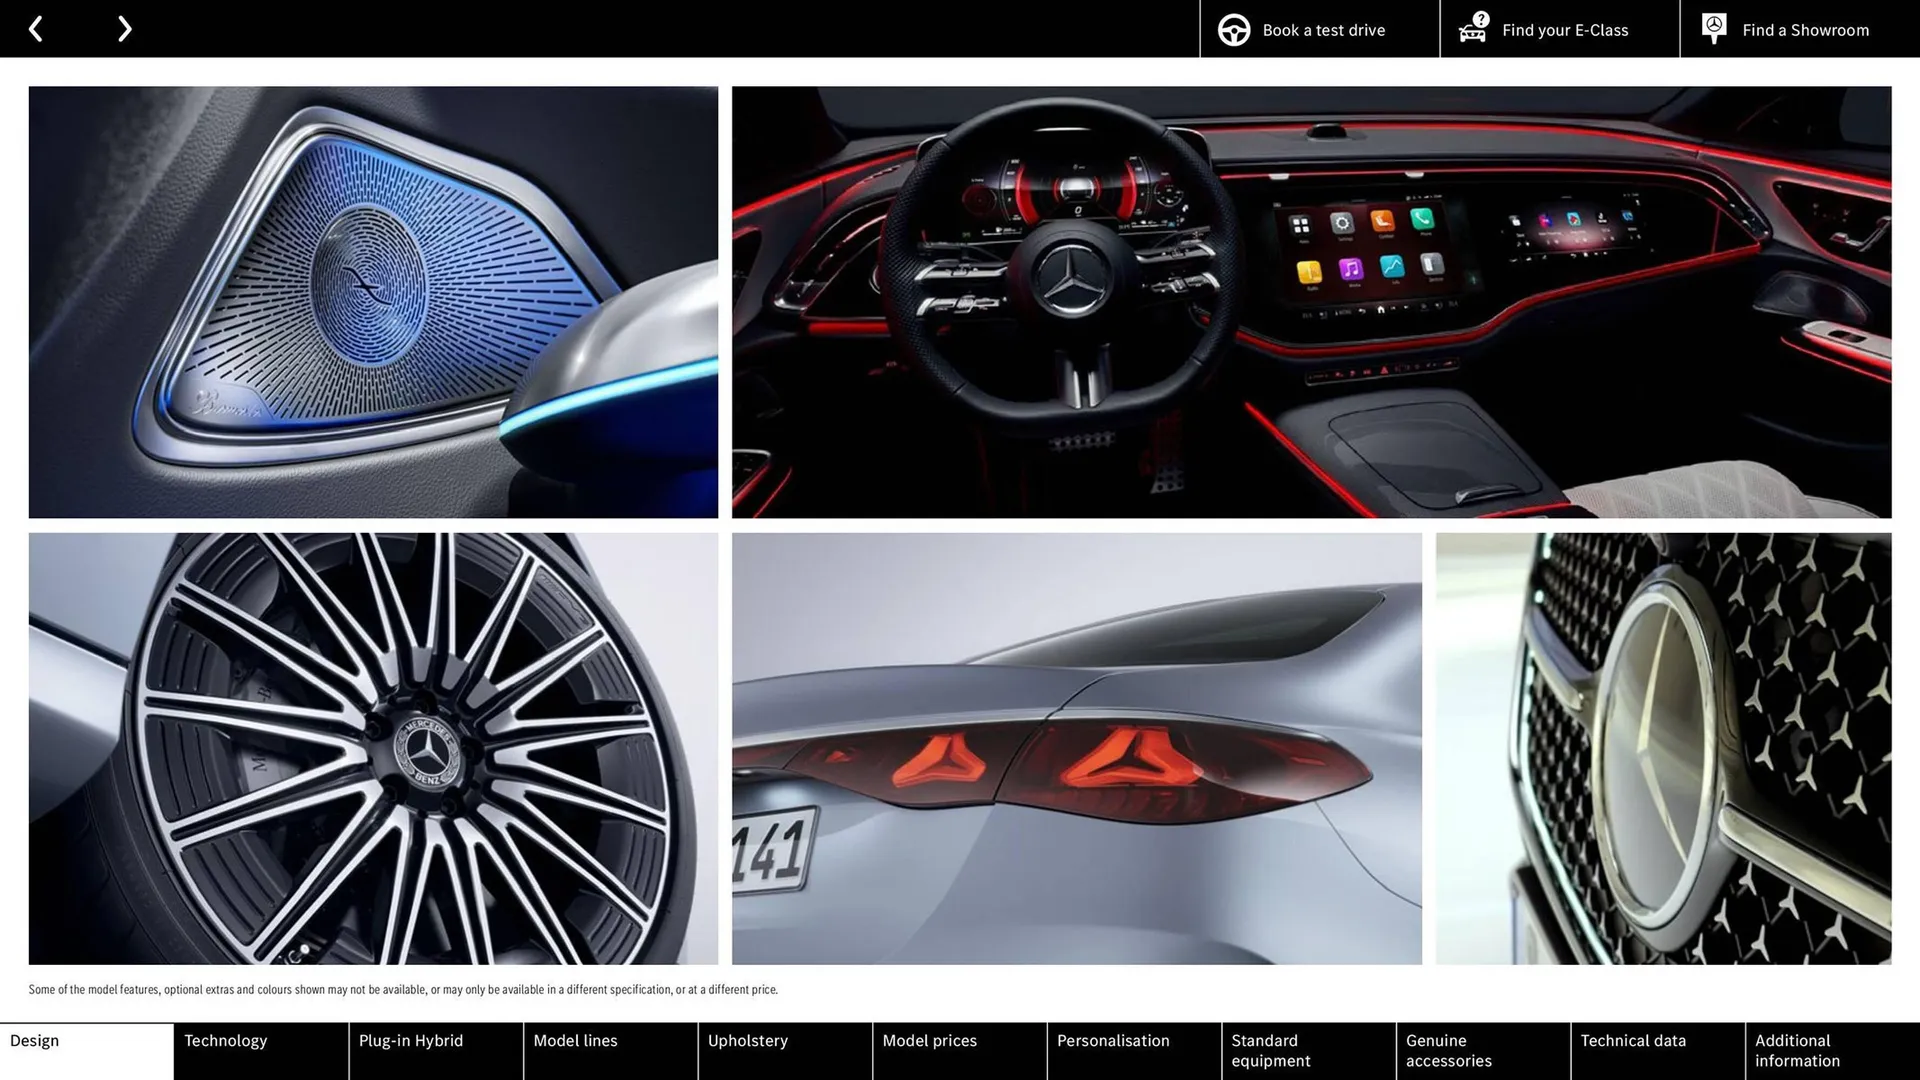Click the Find your E-Class car icon
Screen dimensions: 1920x1080
(x=1472, y=28)
